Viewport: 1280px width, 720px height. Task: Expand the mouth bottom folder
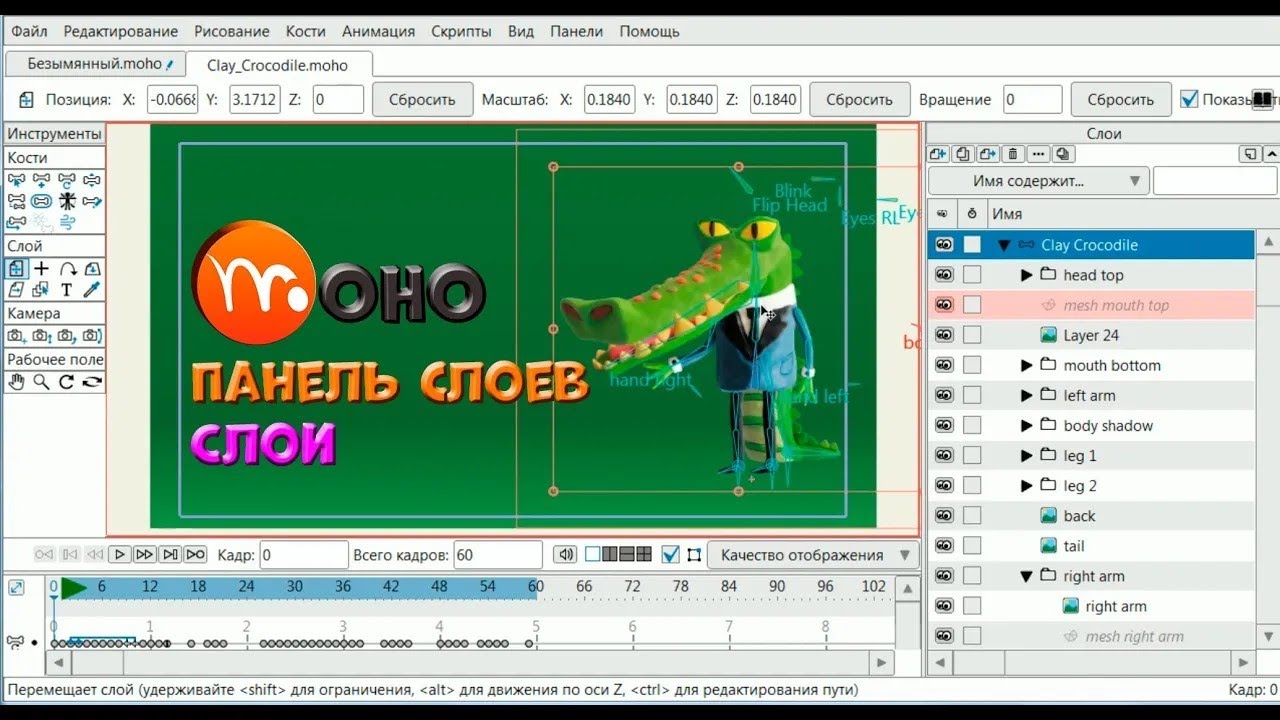(1026, 365)
